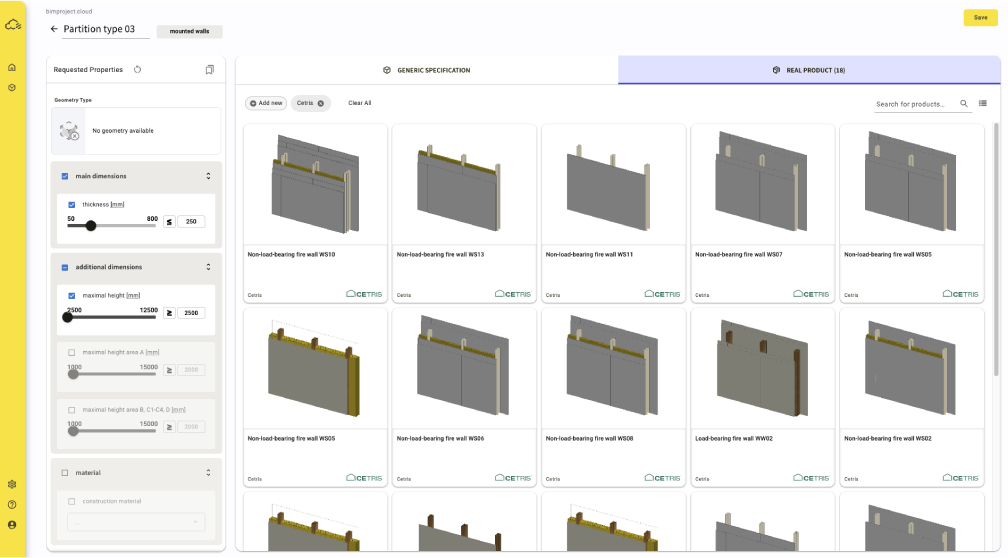Viewport: 1008px width, 558px height.
Task: Click the 'Geometry Type' label
Action: 73,100
